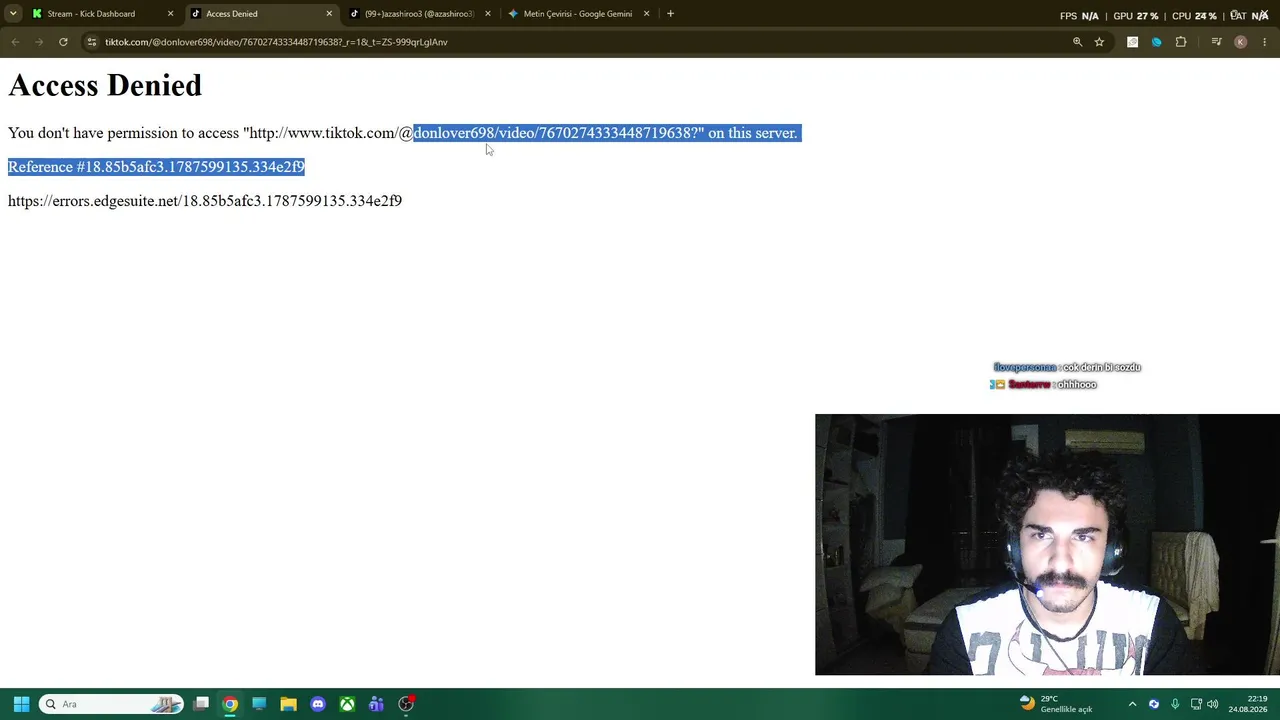Click the Windows taskbar search box
This screenshot has height=720, width=1280.
[x=111, y=704]
